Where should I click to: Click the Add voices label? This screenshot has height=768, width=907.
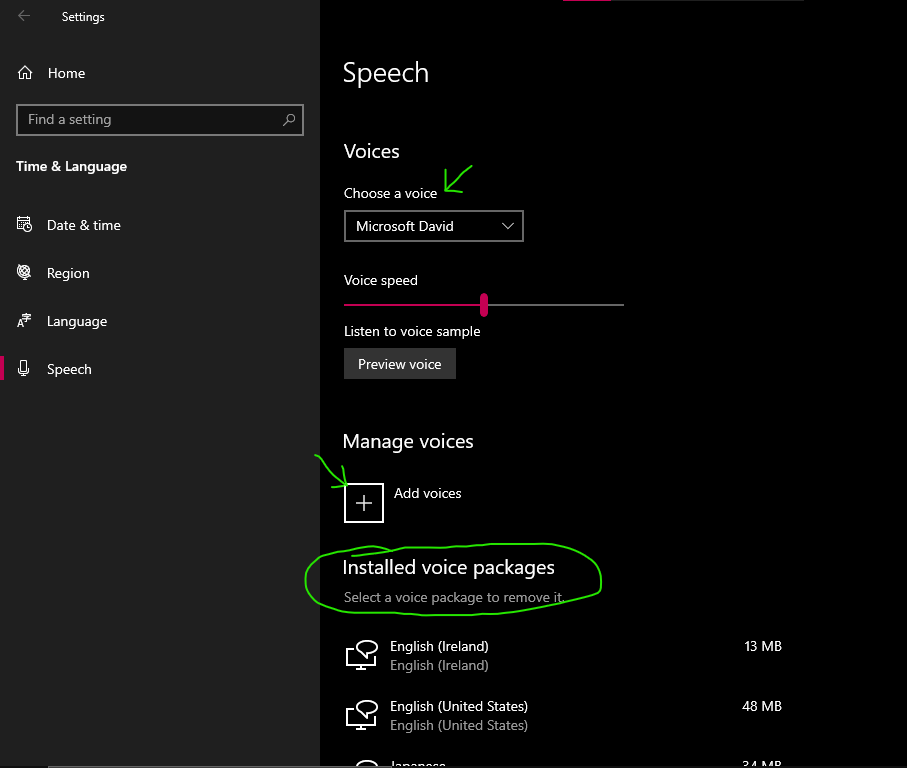tap(428, 493)
